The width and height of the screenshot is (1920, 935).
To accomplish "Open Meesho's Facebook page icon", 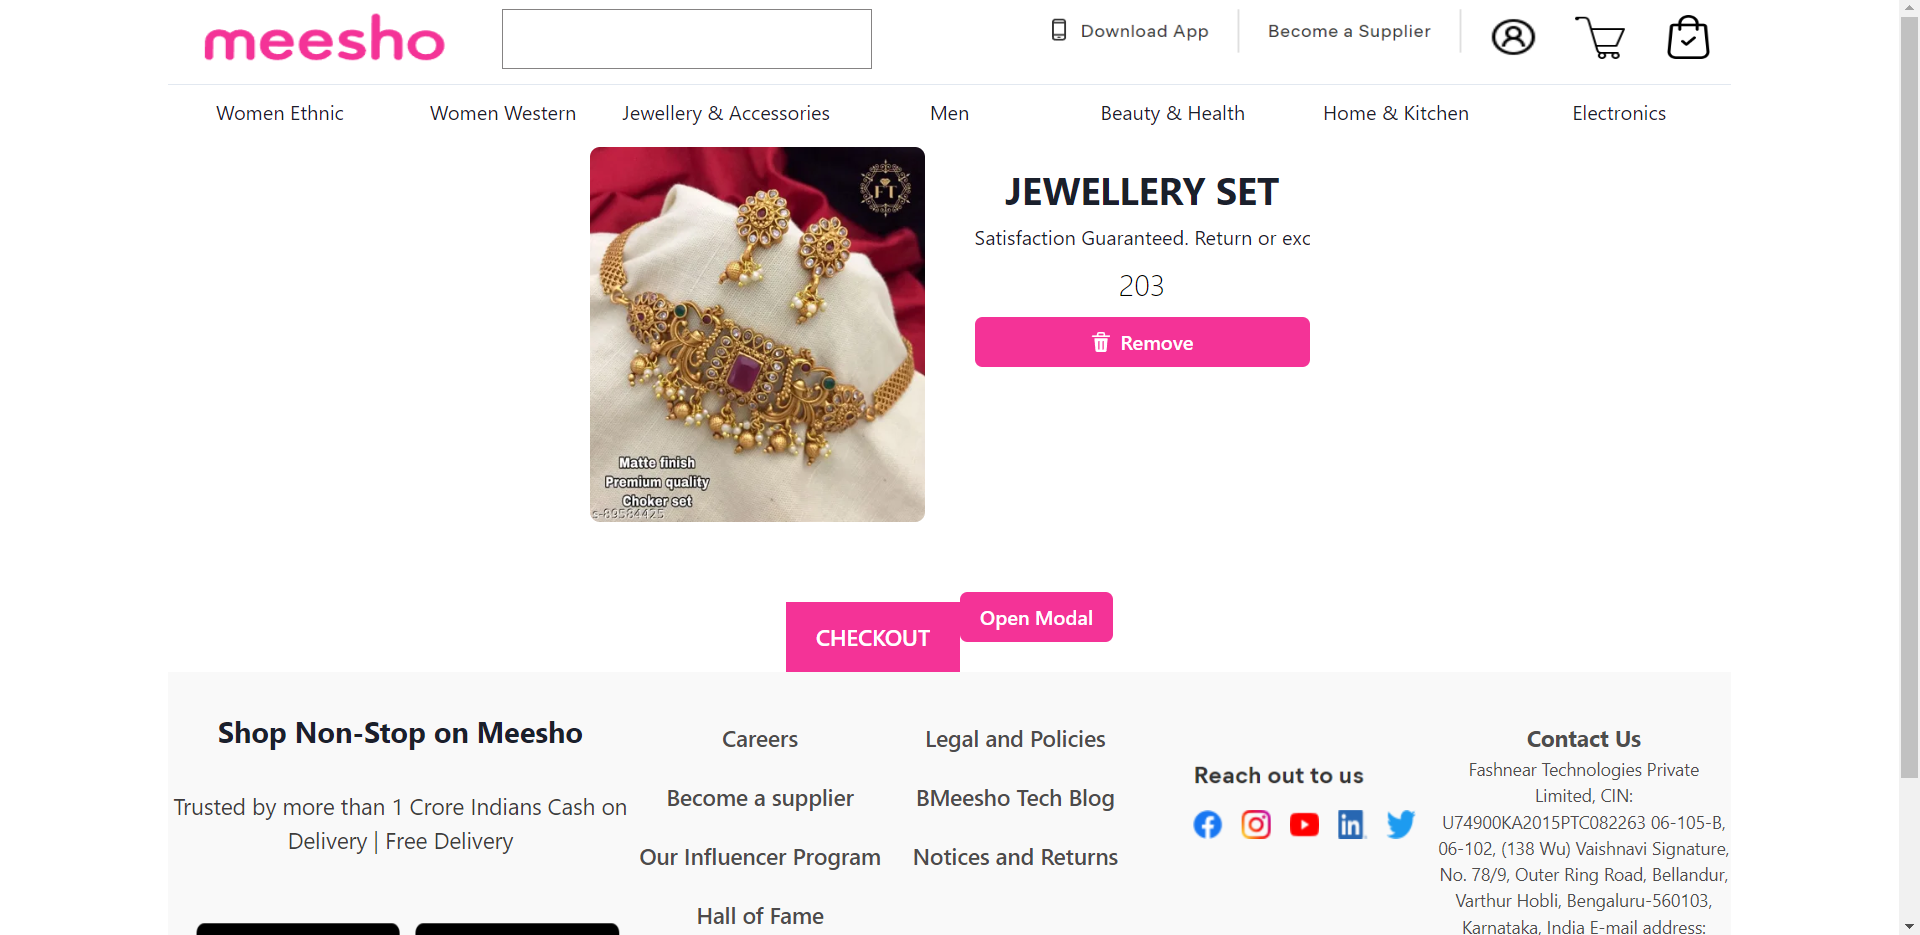I will tap(1207, 824).
